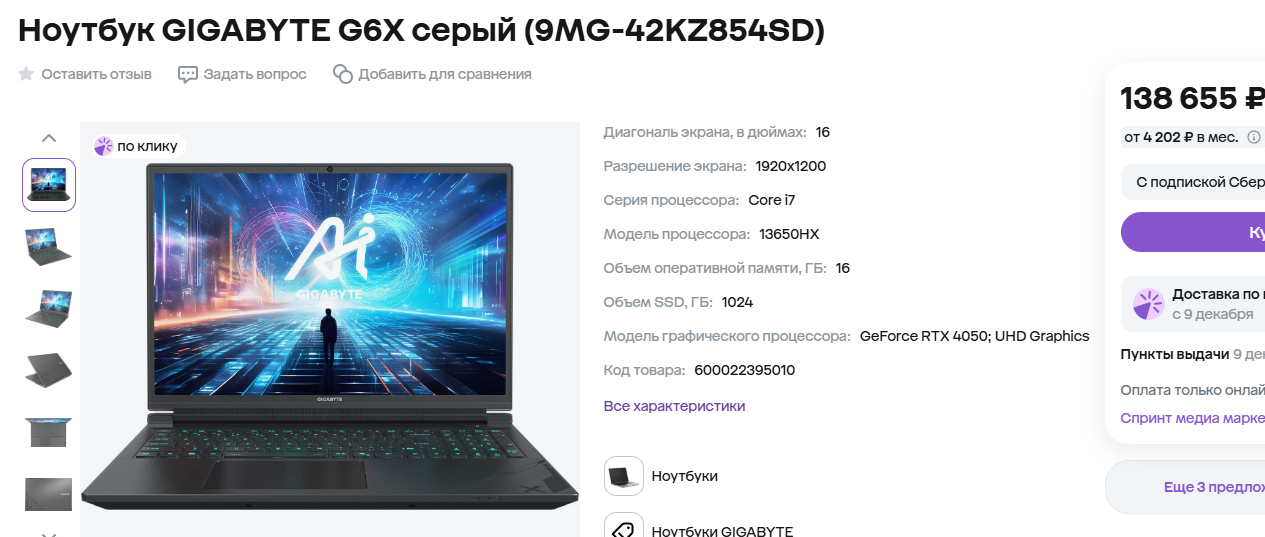Select the closed-lid laptop thumbnail
Viewport: 1265px width, 537px height.
[49, 371]
